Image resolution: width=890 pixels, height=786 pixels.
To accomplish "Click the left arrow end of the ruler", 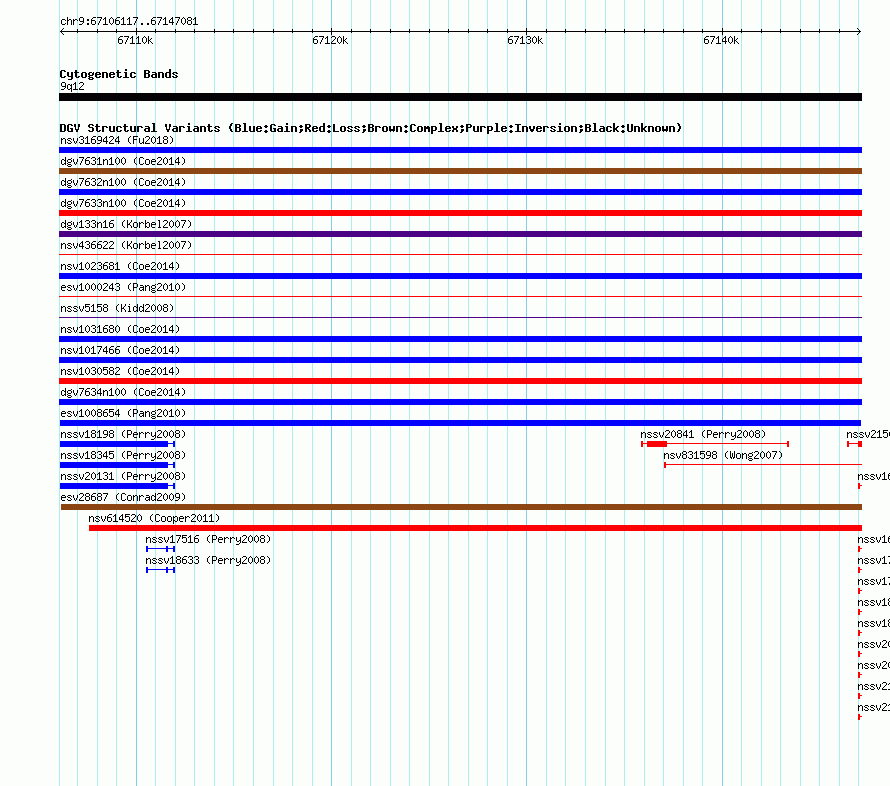I will (x=62, y=32).
